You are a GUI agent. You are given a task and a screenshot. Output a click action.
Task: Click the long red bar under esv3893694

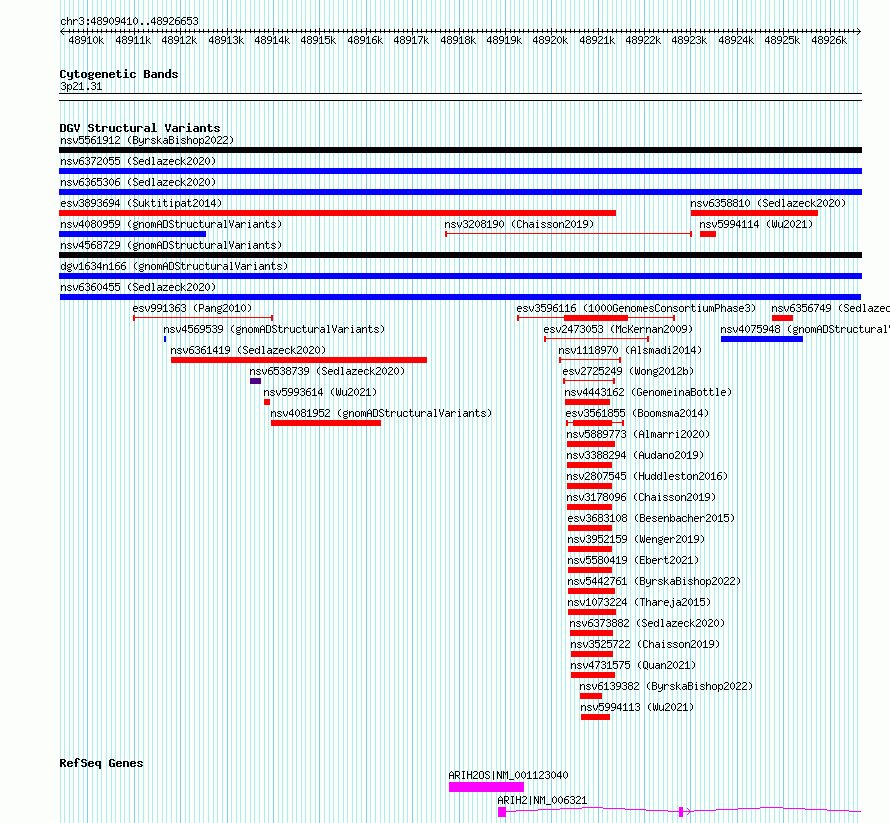(x=337, y=213)
